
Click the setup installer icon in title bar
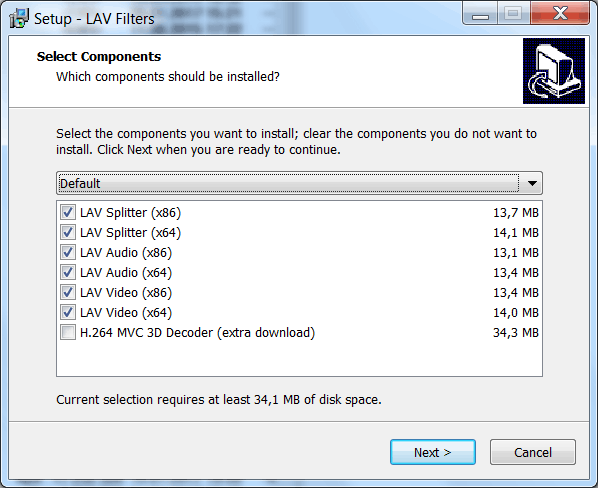click(19, 18)
